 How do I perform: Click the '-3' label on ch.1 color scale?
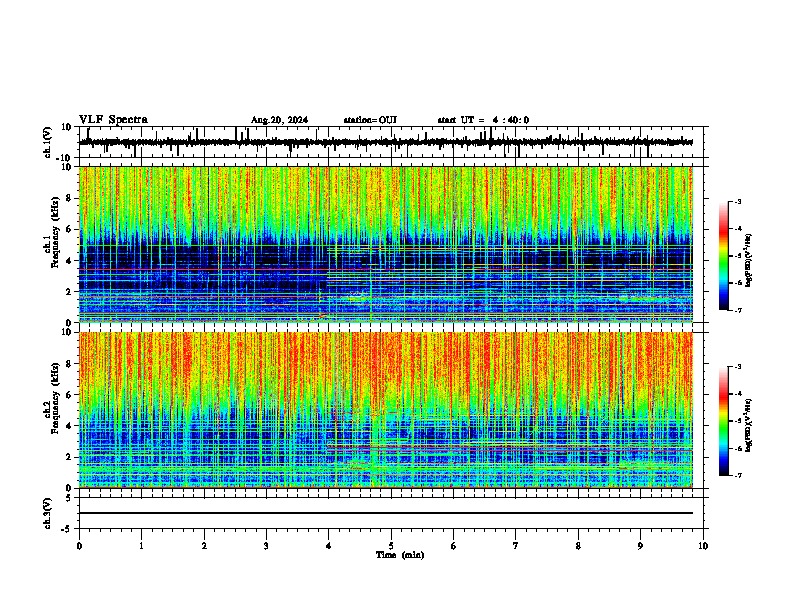738,201
